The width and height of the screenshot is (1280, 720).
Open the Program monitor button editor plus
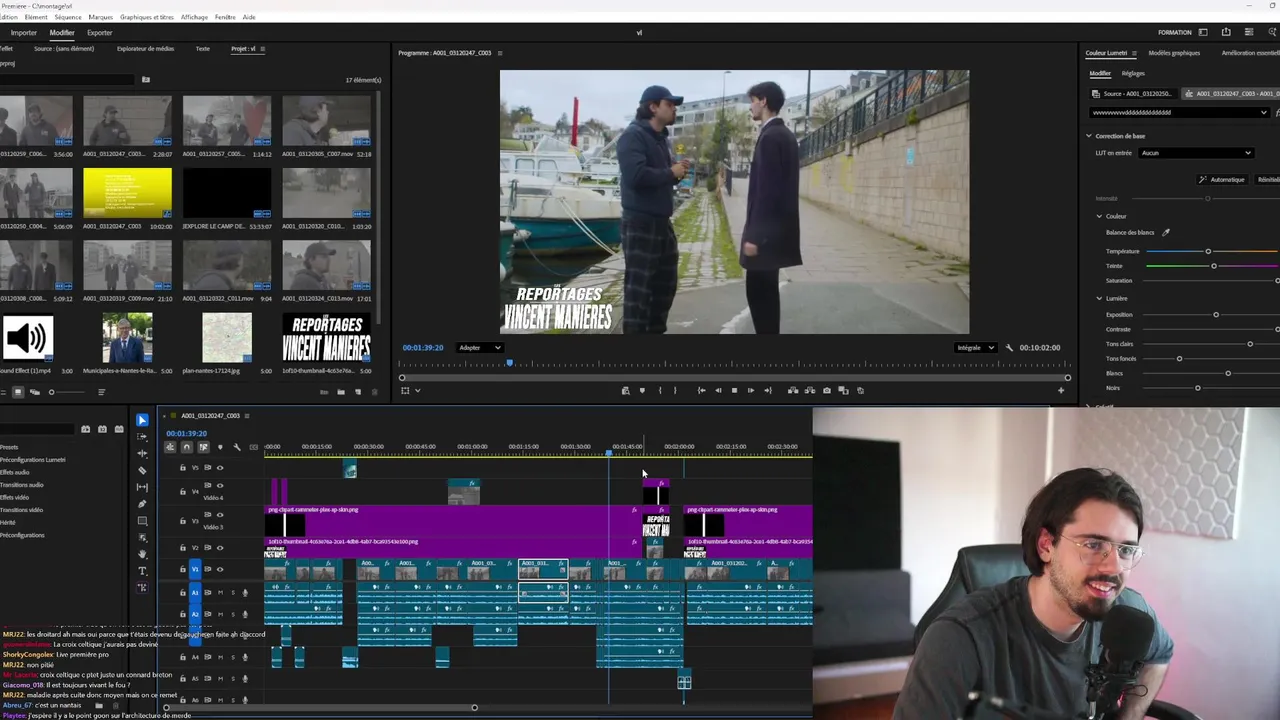(x=1061, y=390)
